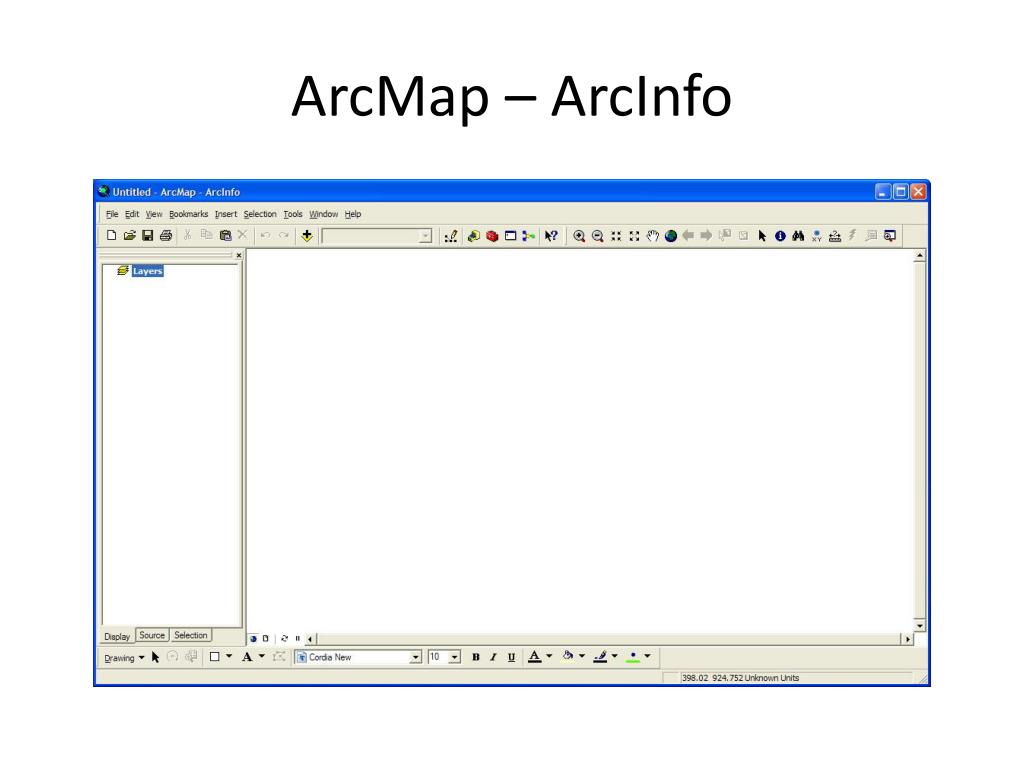Viewport: 1024px width, 768px height.
Task: Switch to the Display tab
Action: [118, 636]
